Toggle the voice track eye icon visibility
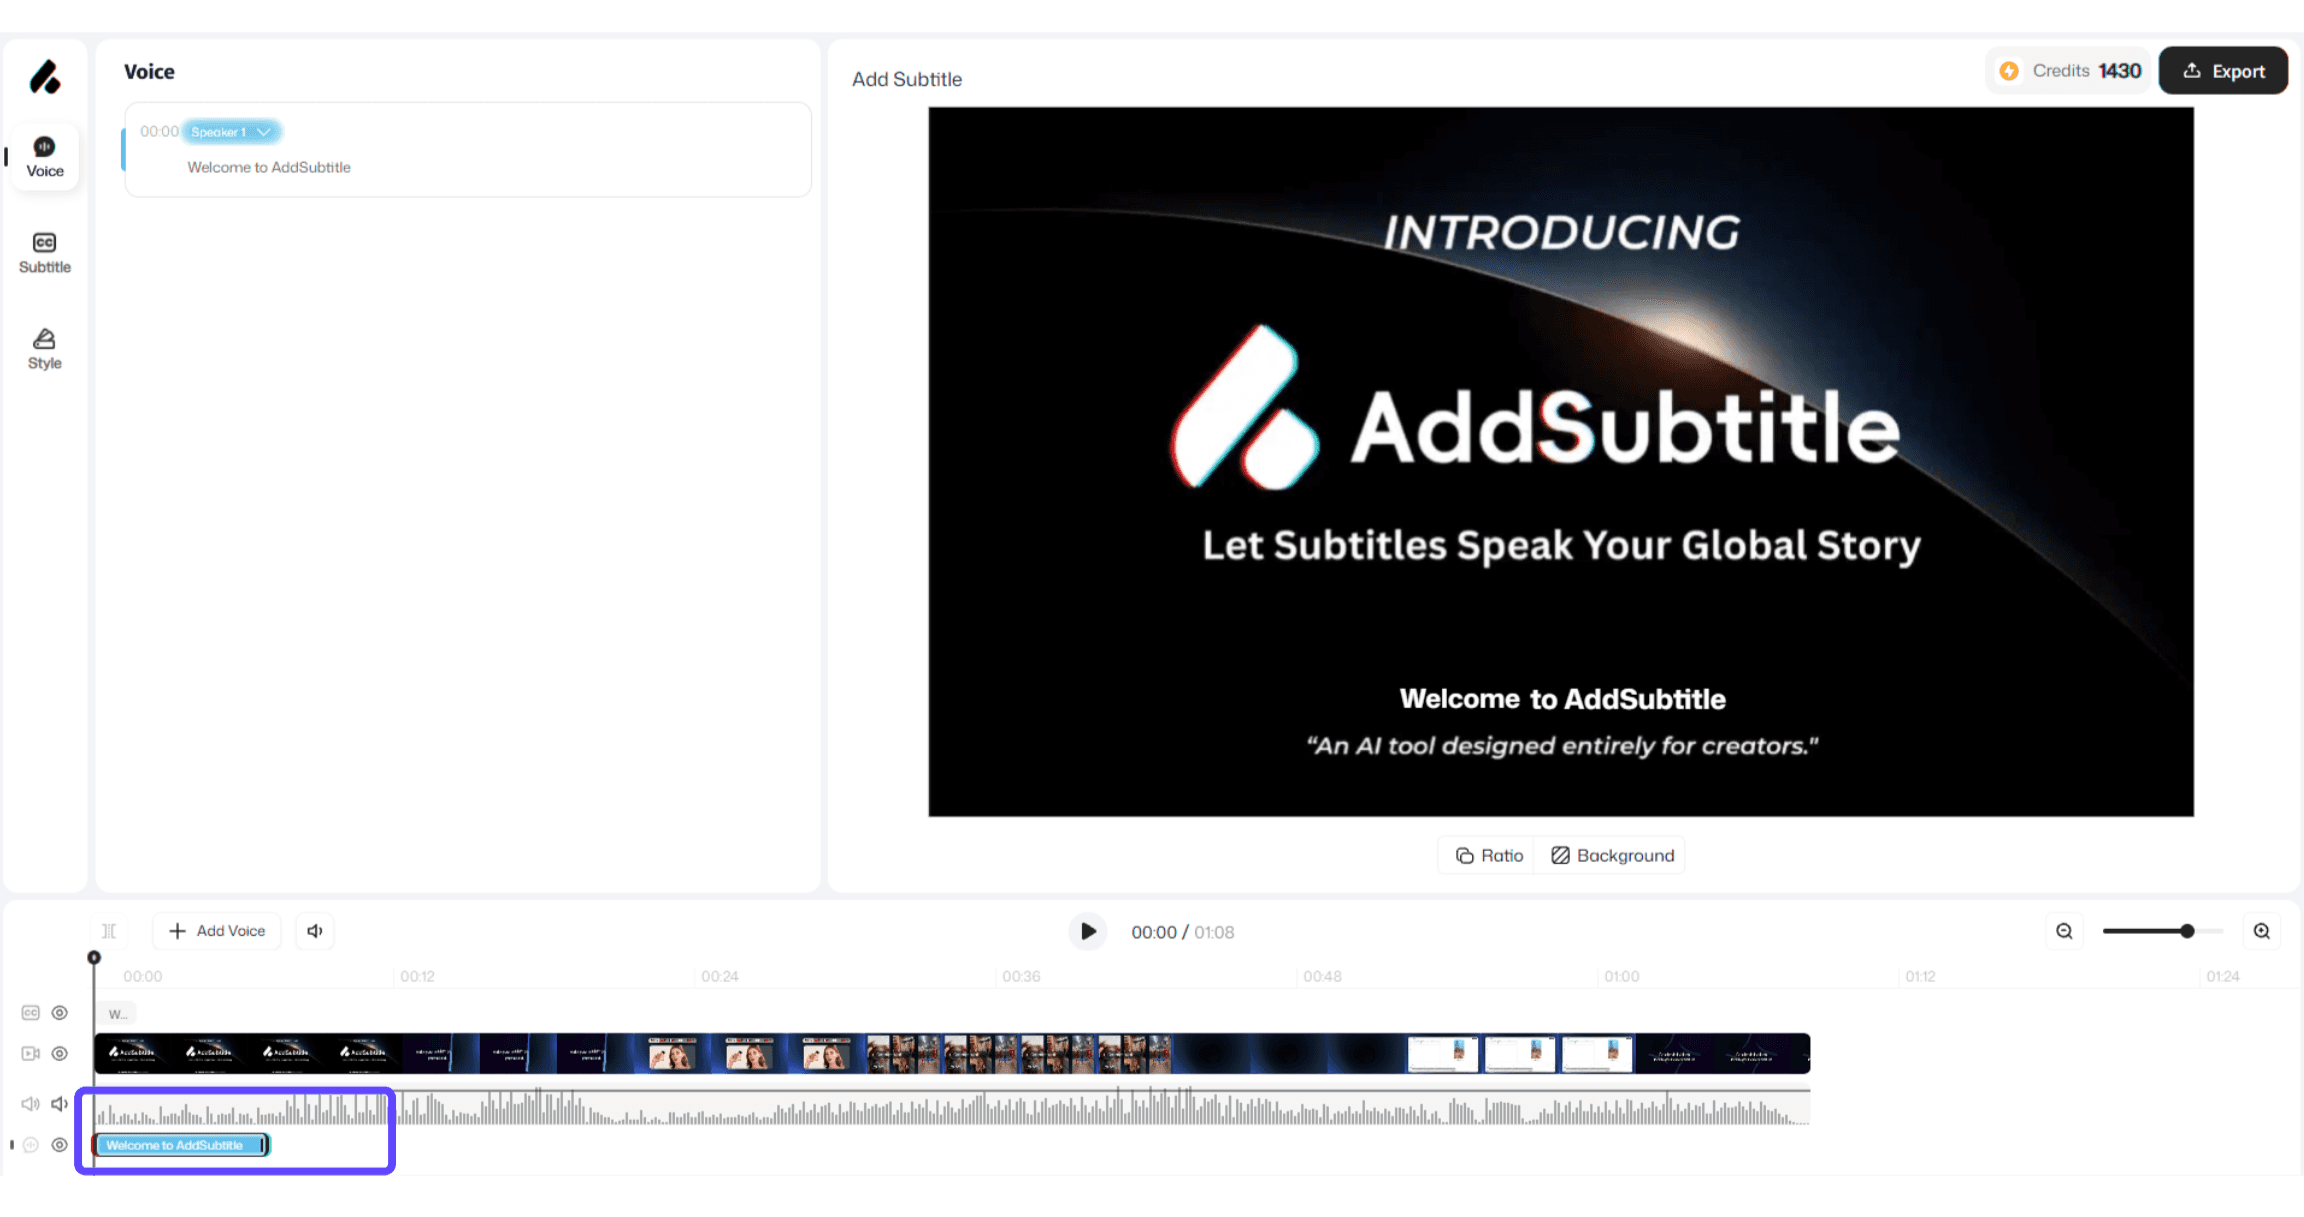Screen dimensions: 2304x1217 (60, 1145)
